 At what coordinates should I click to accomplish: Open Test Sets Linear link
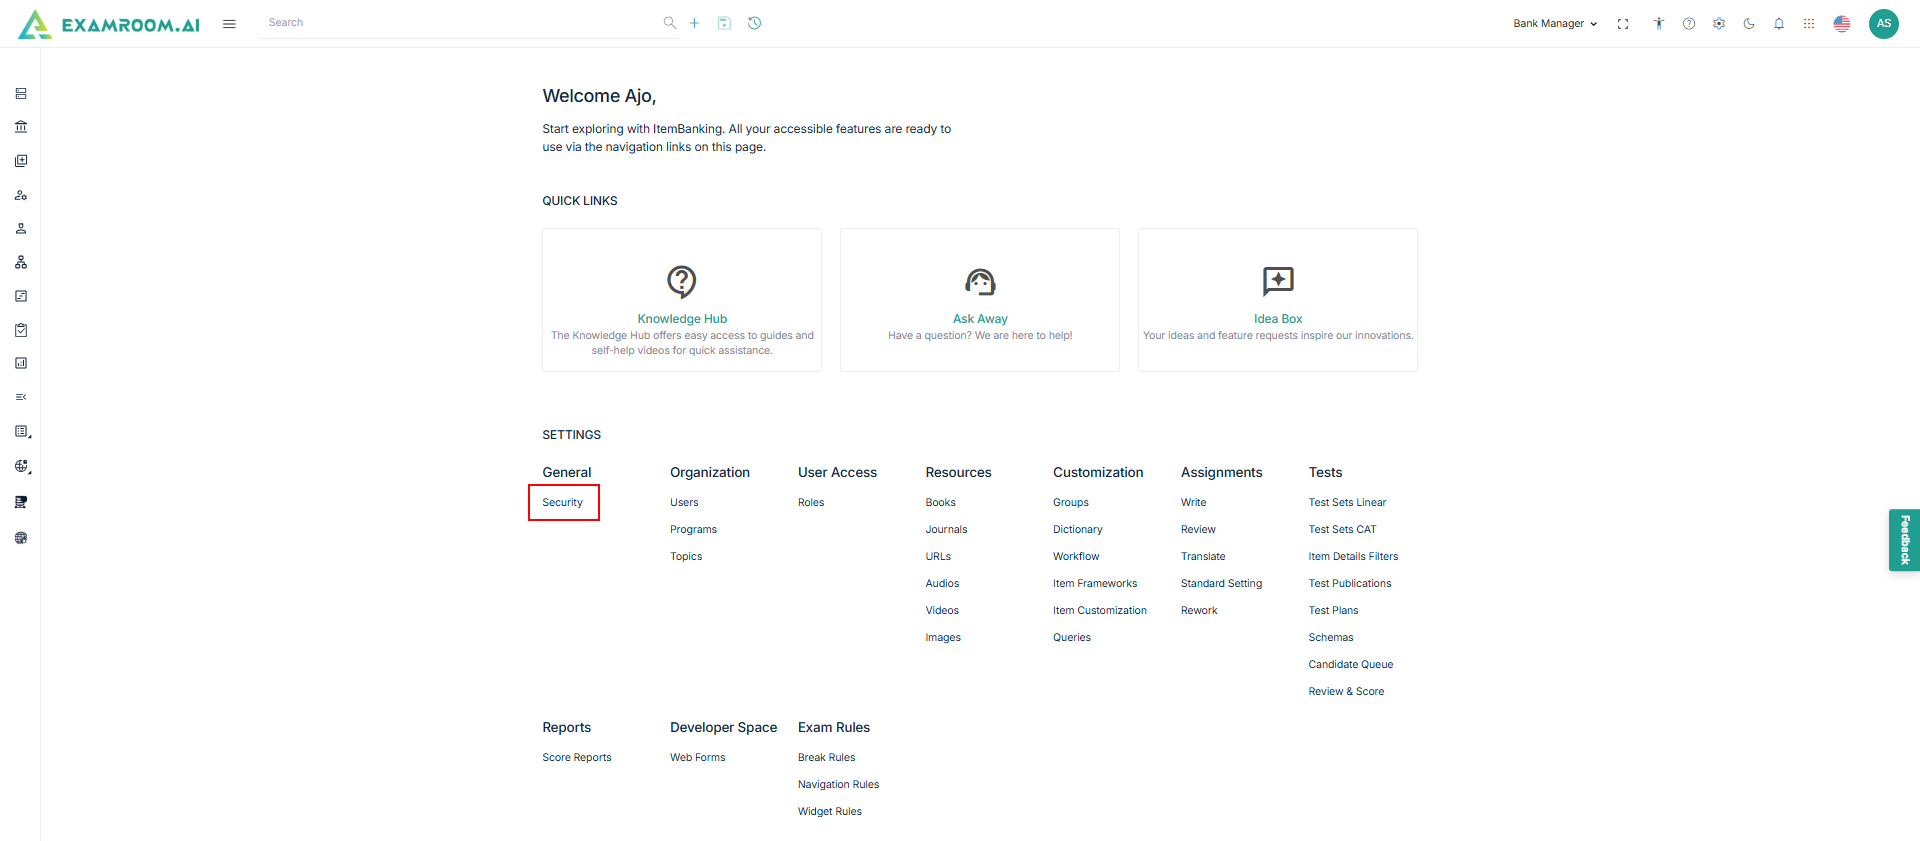(1347, 502)
